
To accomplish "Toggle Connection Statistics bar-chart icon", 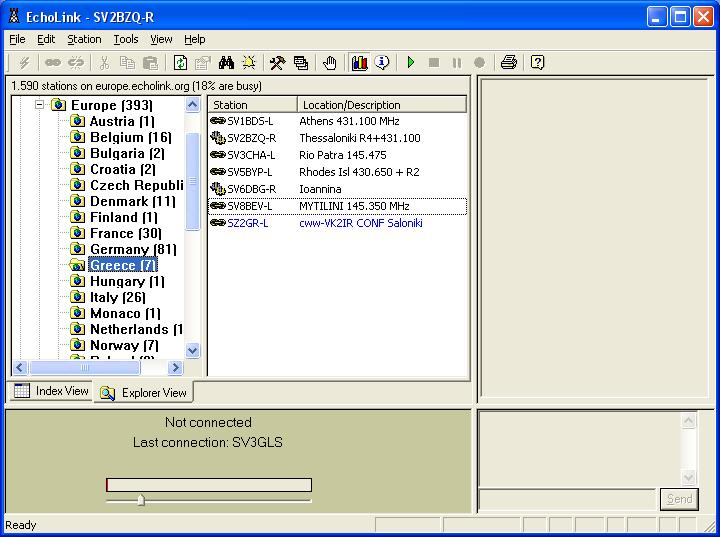I will 359,62.
